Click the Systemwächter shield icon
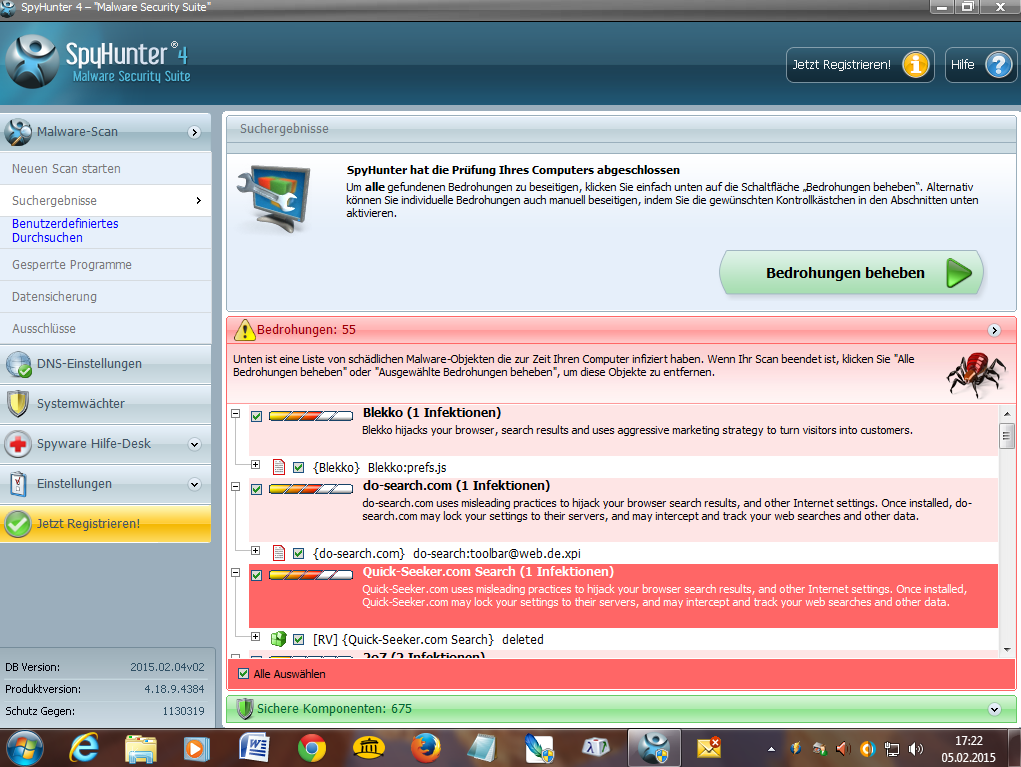The height and width of the screenshot is (767, 1021). coord(18,404)
